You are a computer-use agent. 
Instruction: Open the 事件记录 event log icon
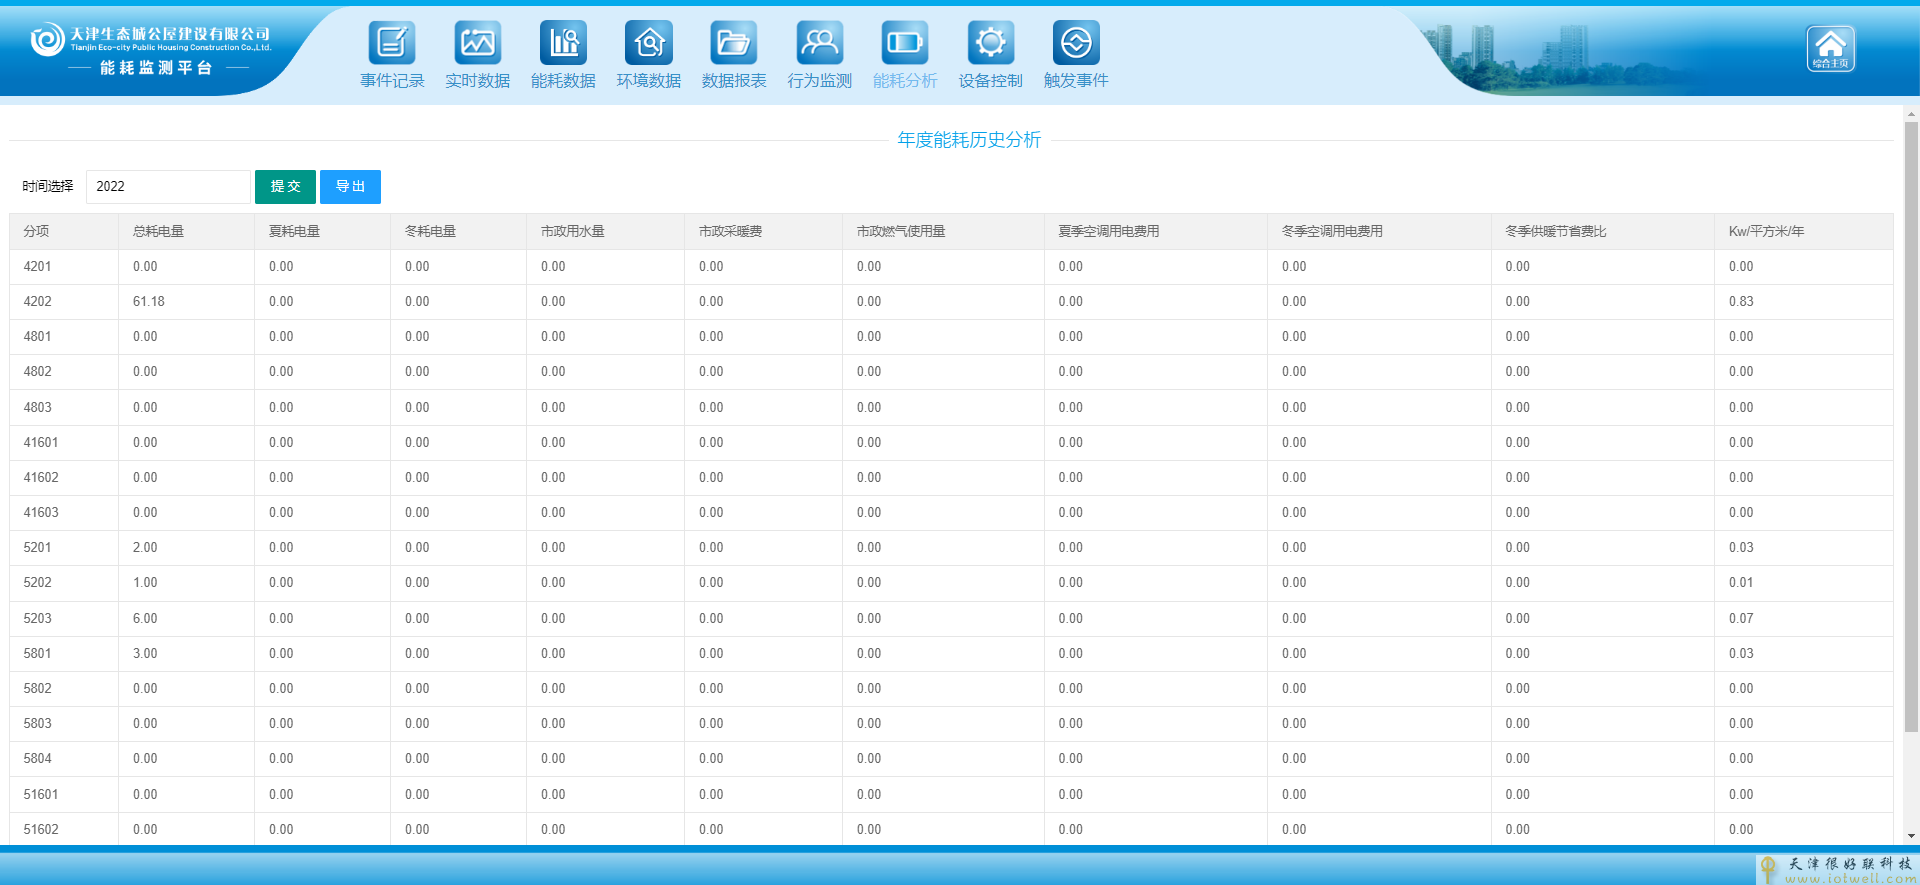(x=392, y=43)
